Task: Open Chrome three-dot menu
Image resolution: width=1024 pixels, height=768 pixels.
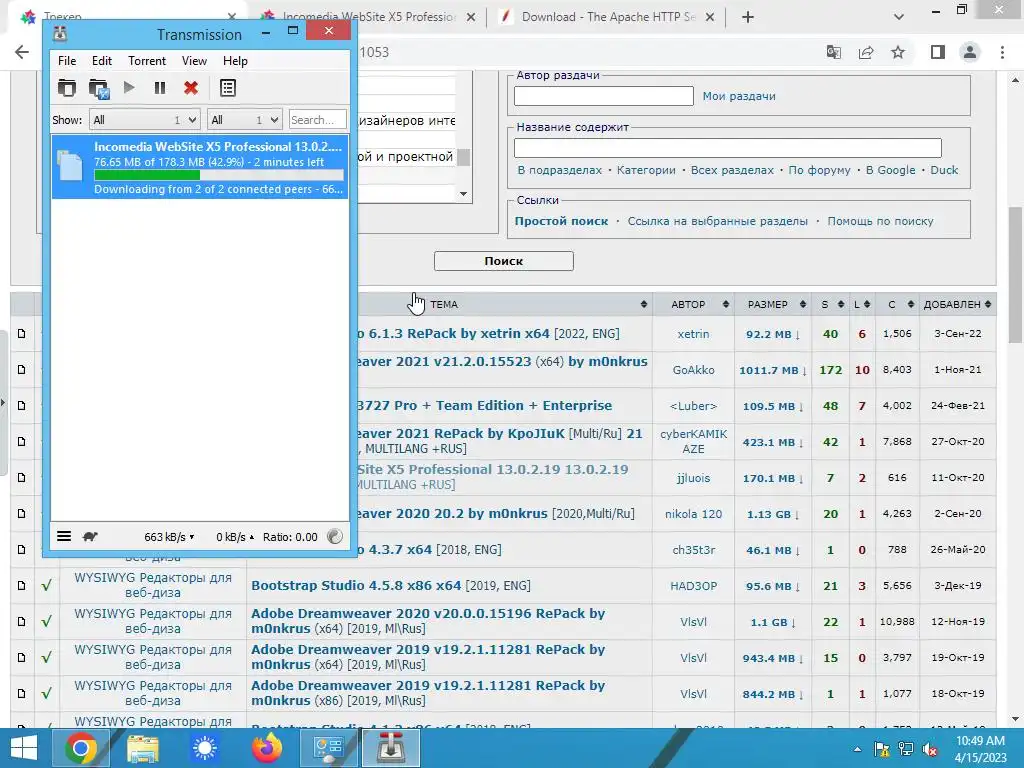Action: (x=1002, y=52)
